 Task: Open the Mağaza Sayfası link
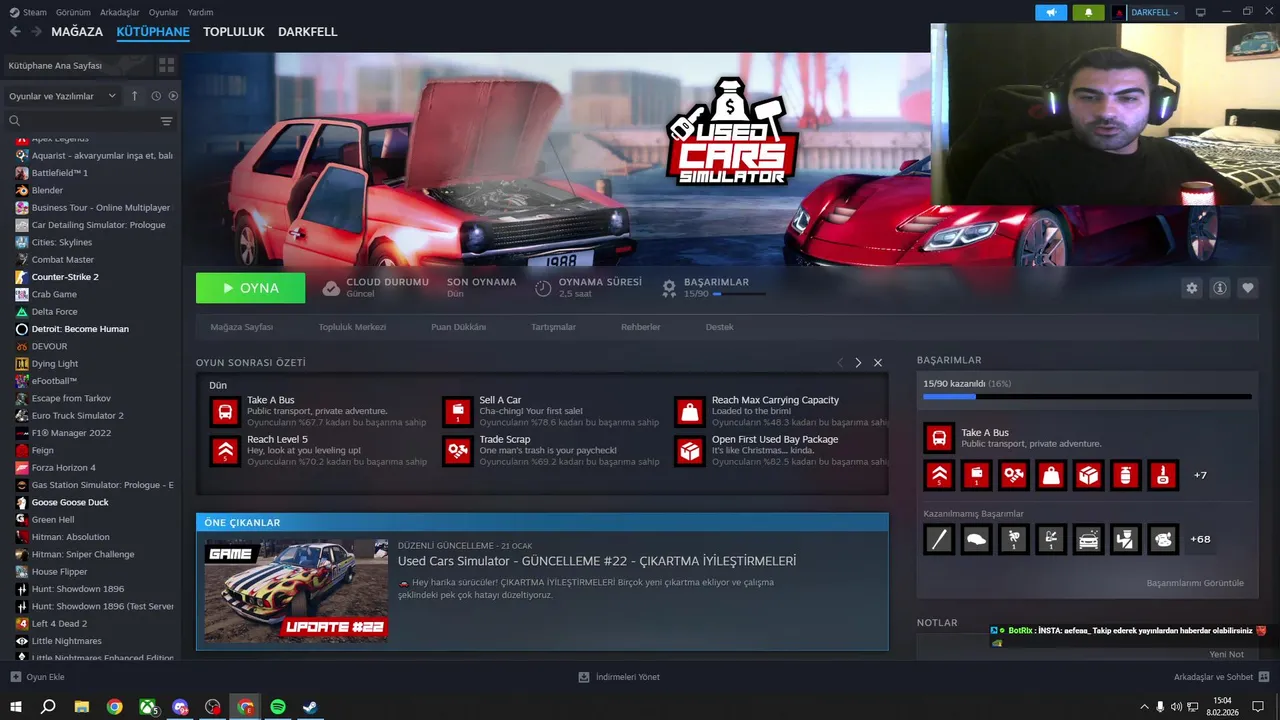(x=241, y=327)
